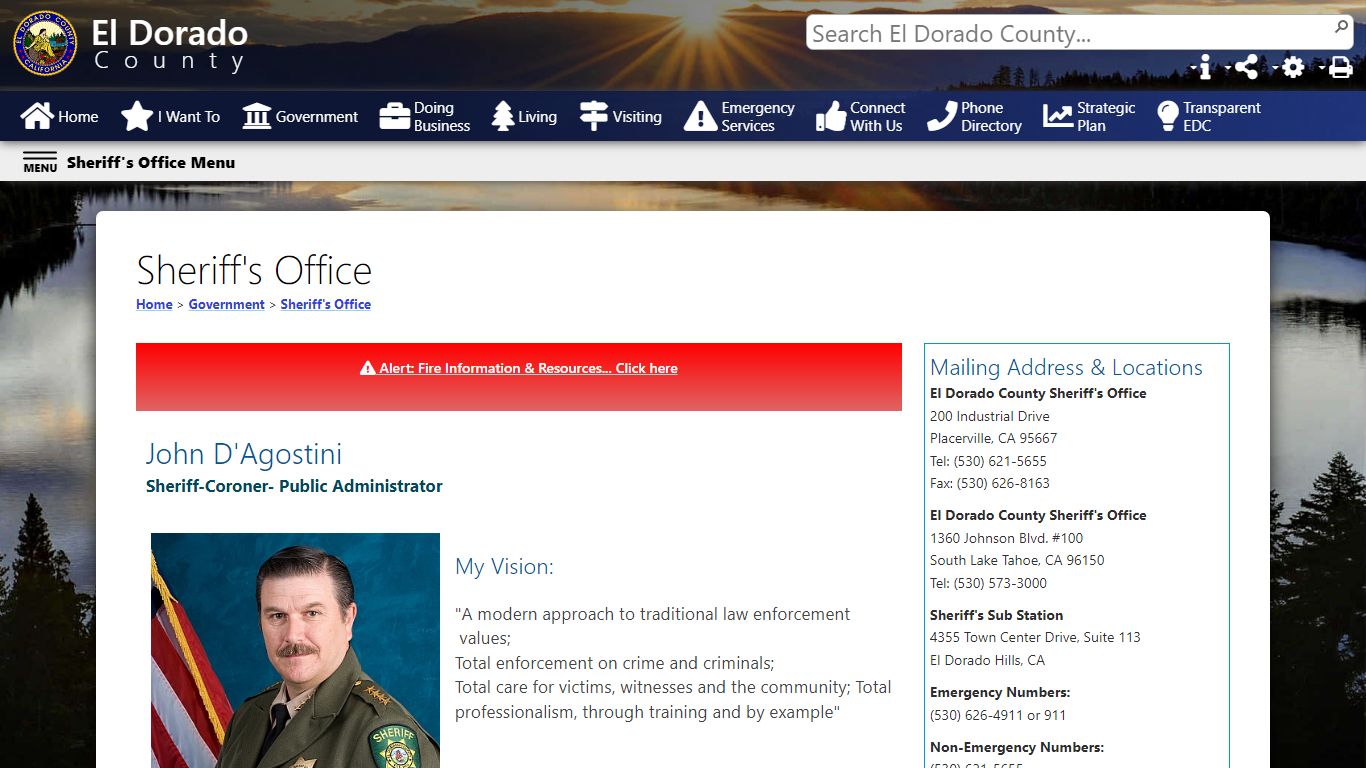The width and height of the screenshot is (1366, 768).
Task: Click the El Dorado Hills, CA line
Action: (x=987, y=660)
